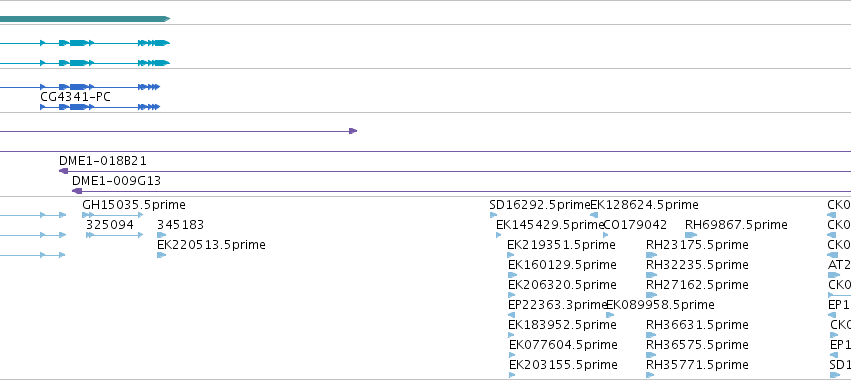Select the EP22363.3prime EST label
851x380 pixels.
[x=557, y=305]
